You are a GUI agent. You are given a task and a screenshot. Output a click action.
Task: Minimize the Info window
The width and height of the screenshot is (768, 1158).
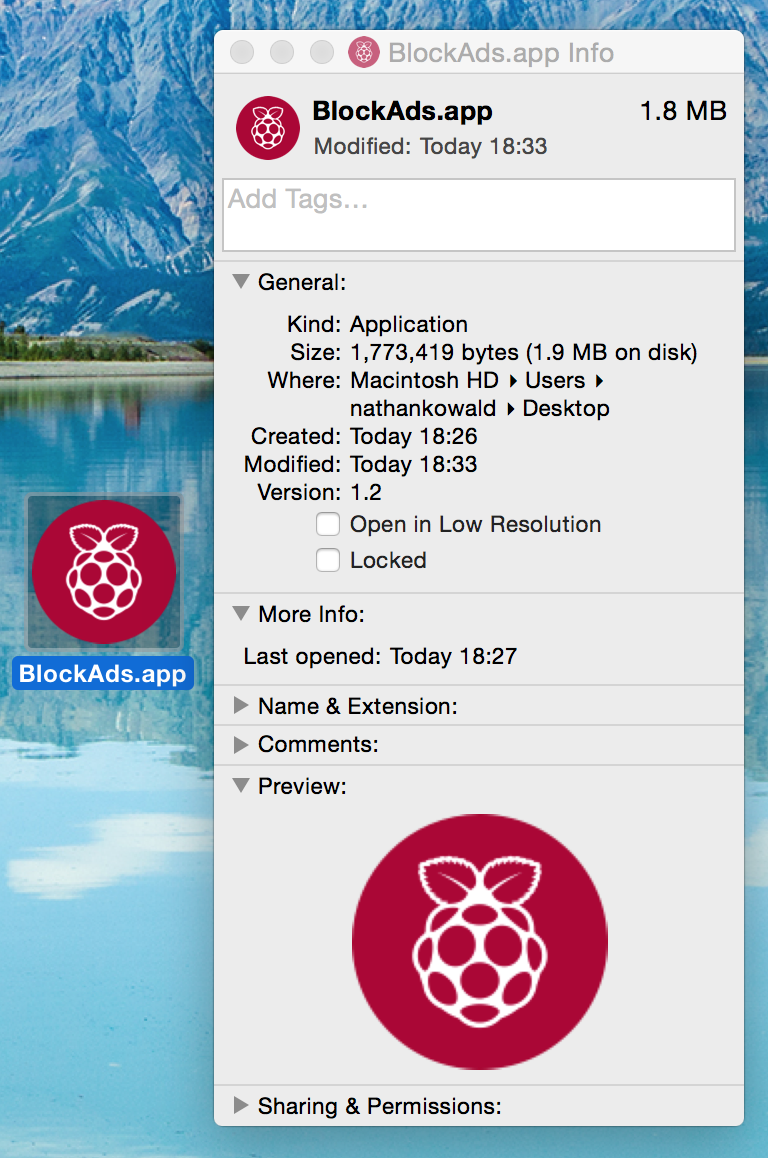coord(282,52)
